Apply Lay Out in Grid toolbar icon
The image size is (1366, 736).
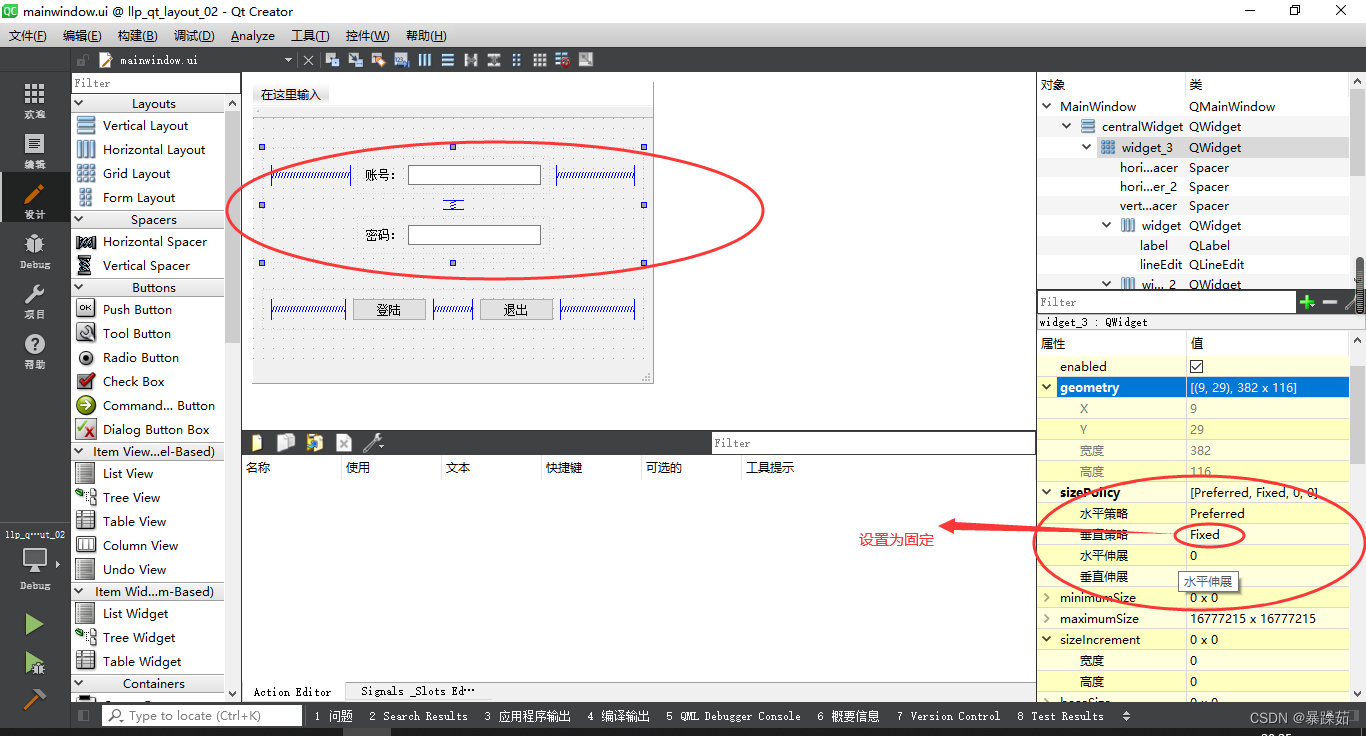coord(540,60)
